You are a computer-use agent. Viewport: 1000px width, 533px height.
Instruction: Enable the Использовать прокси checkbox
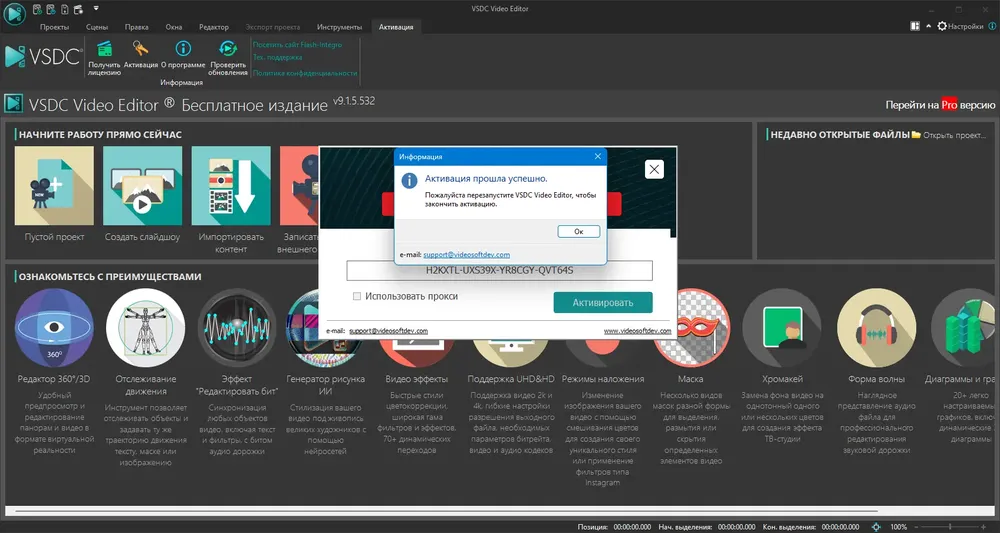point(357,296)
